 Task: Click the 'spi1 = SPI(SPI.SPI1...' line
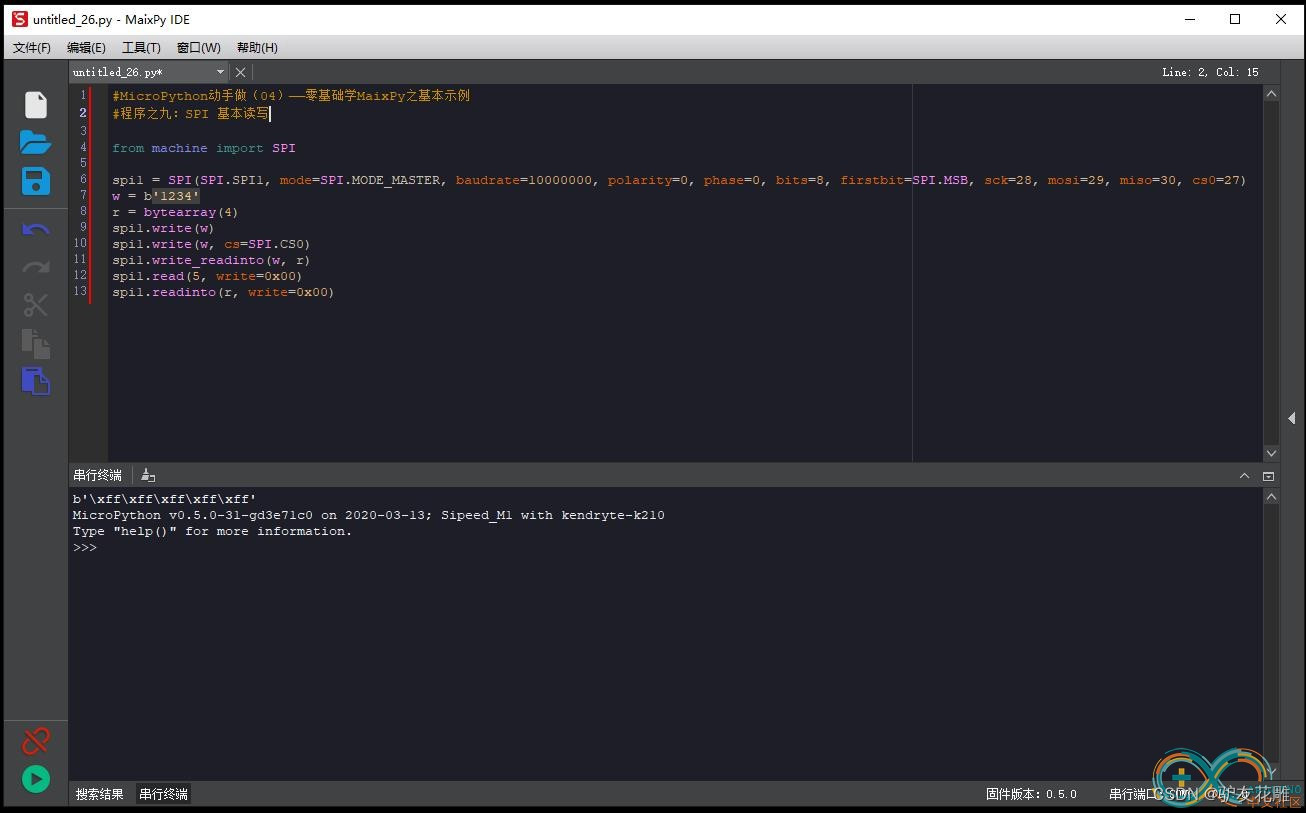click(x=679, y=180)
